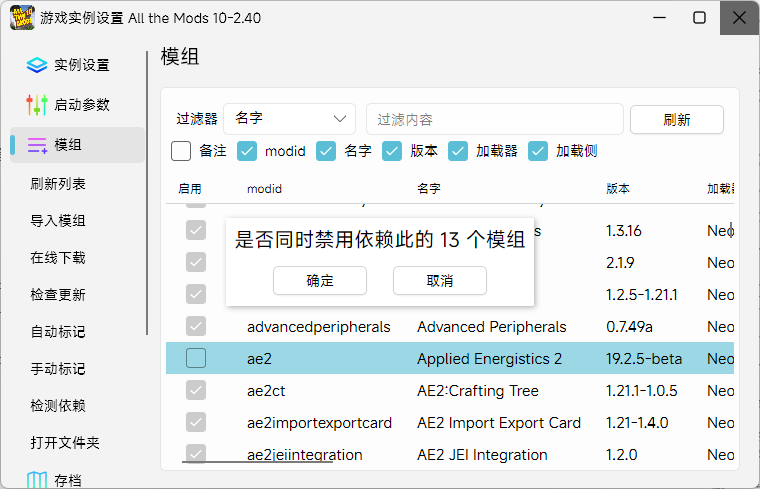The height and width of the screenshot is (489, 760).
Task: Click the 刷新 button
Action: point(676,120)
